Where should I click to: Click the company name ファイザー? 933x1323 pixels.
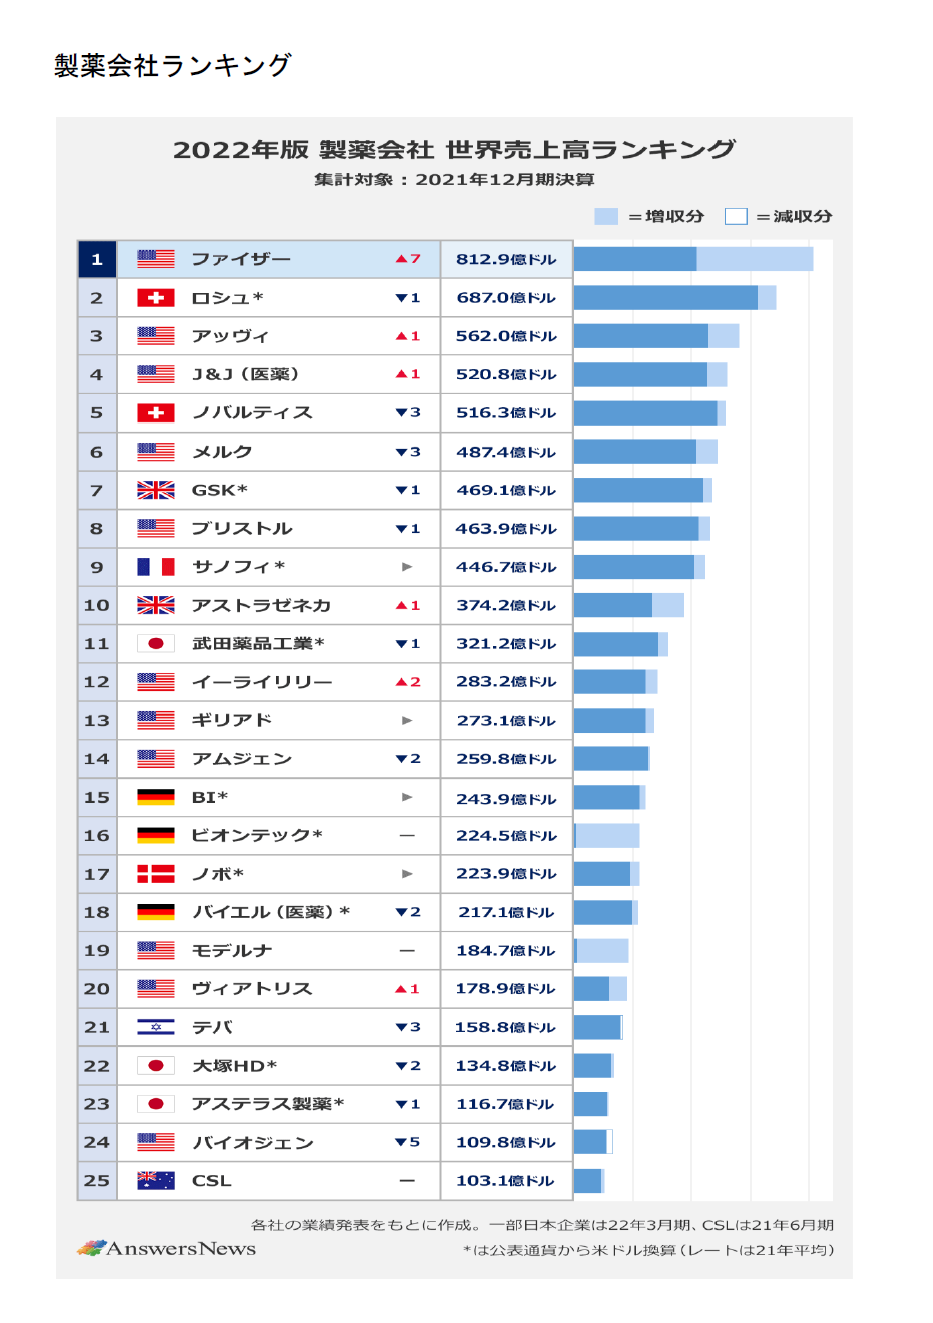pyautogui.click(x=241, y=259)
